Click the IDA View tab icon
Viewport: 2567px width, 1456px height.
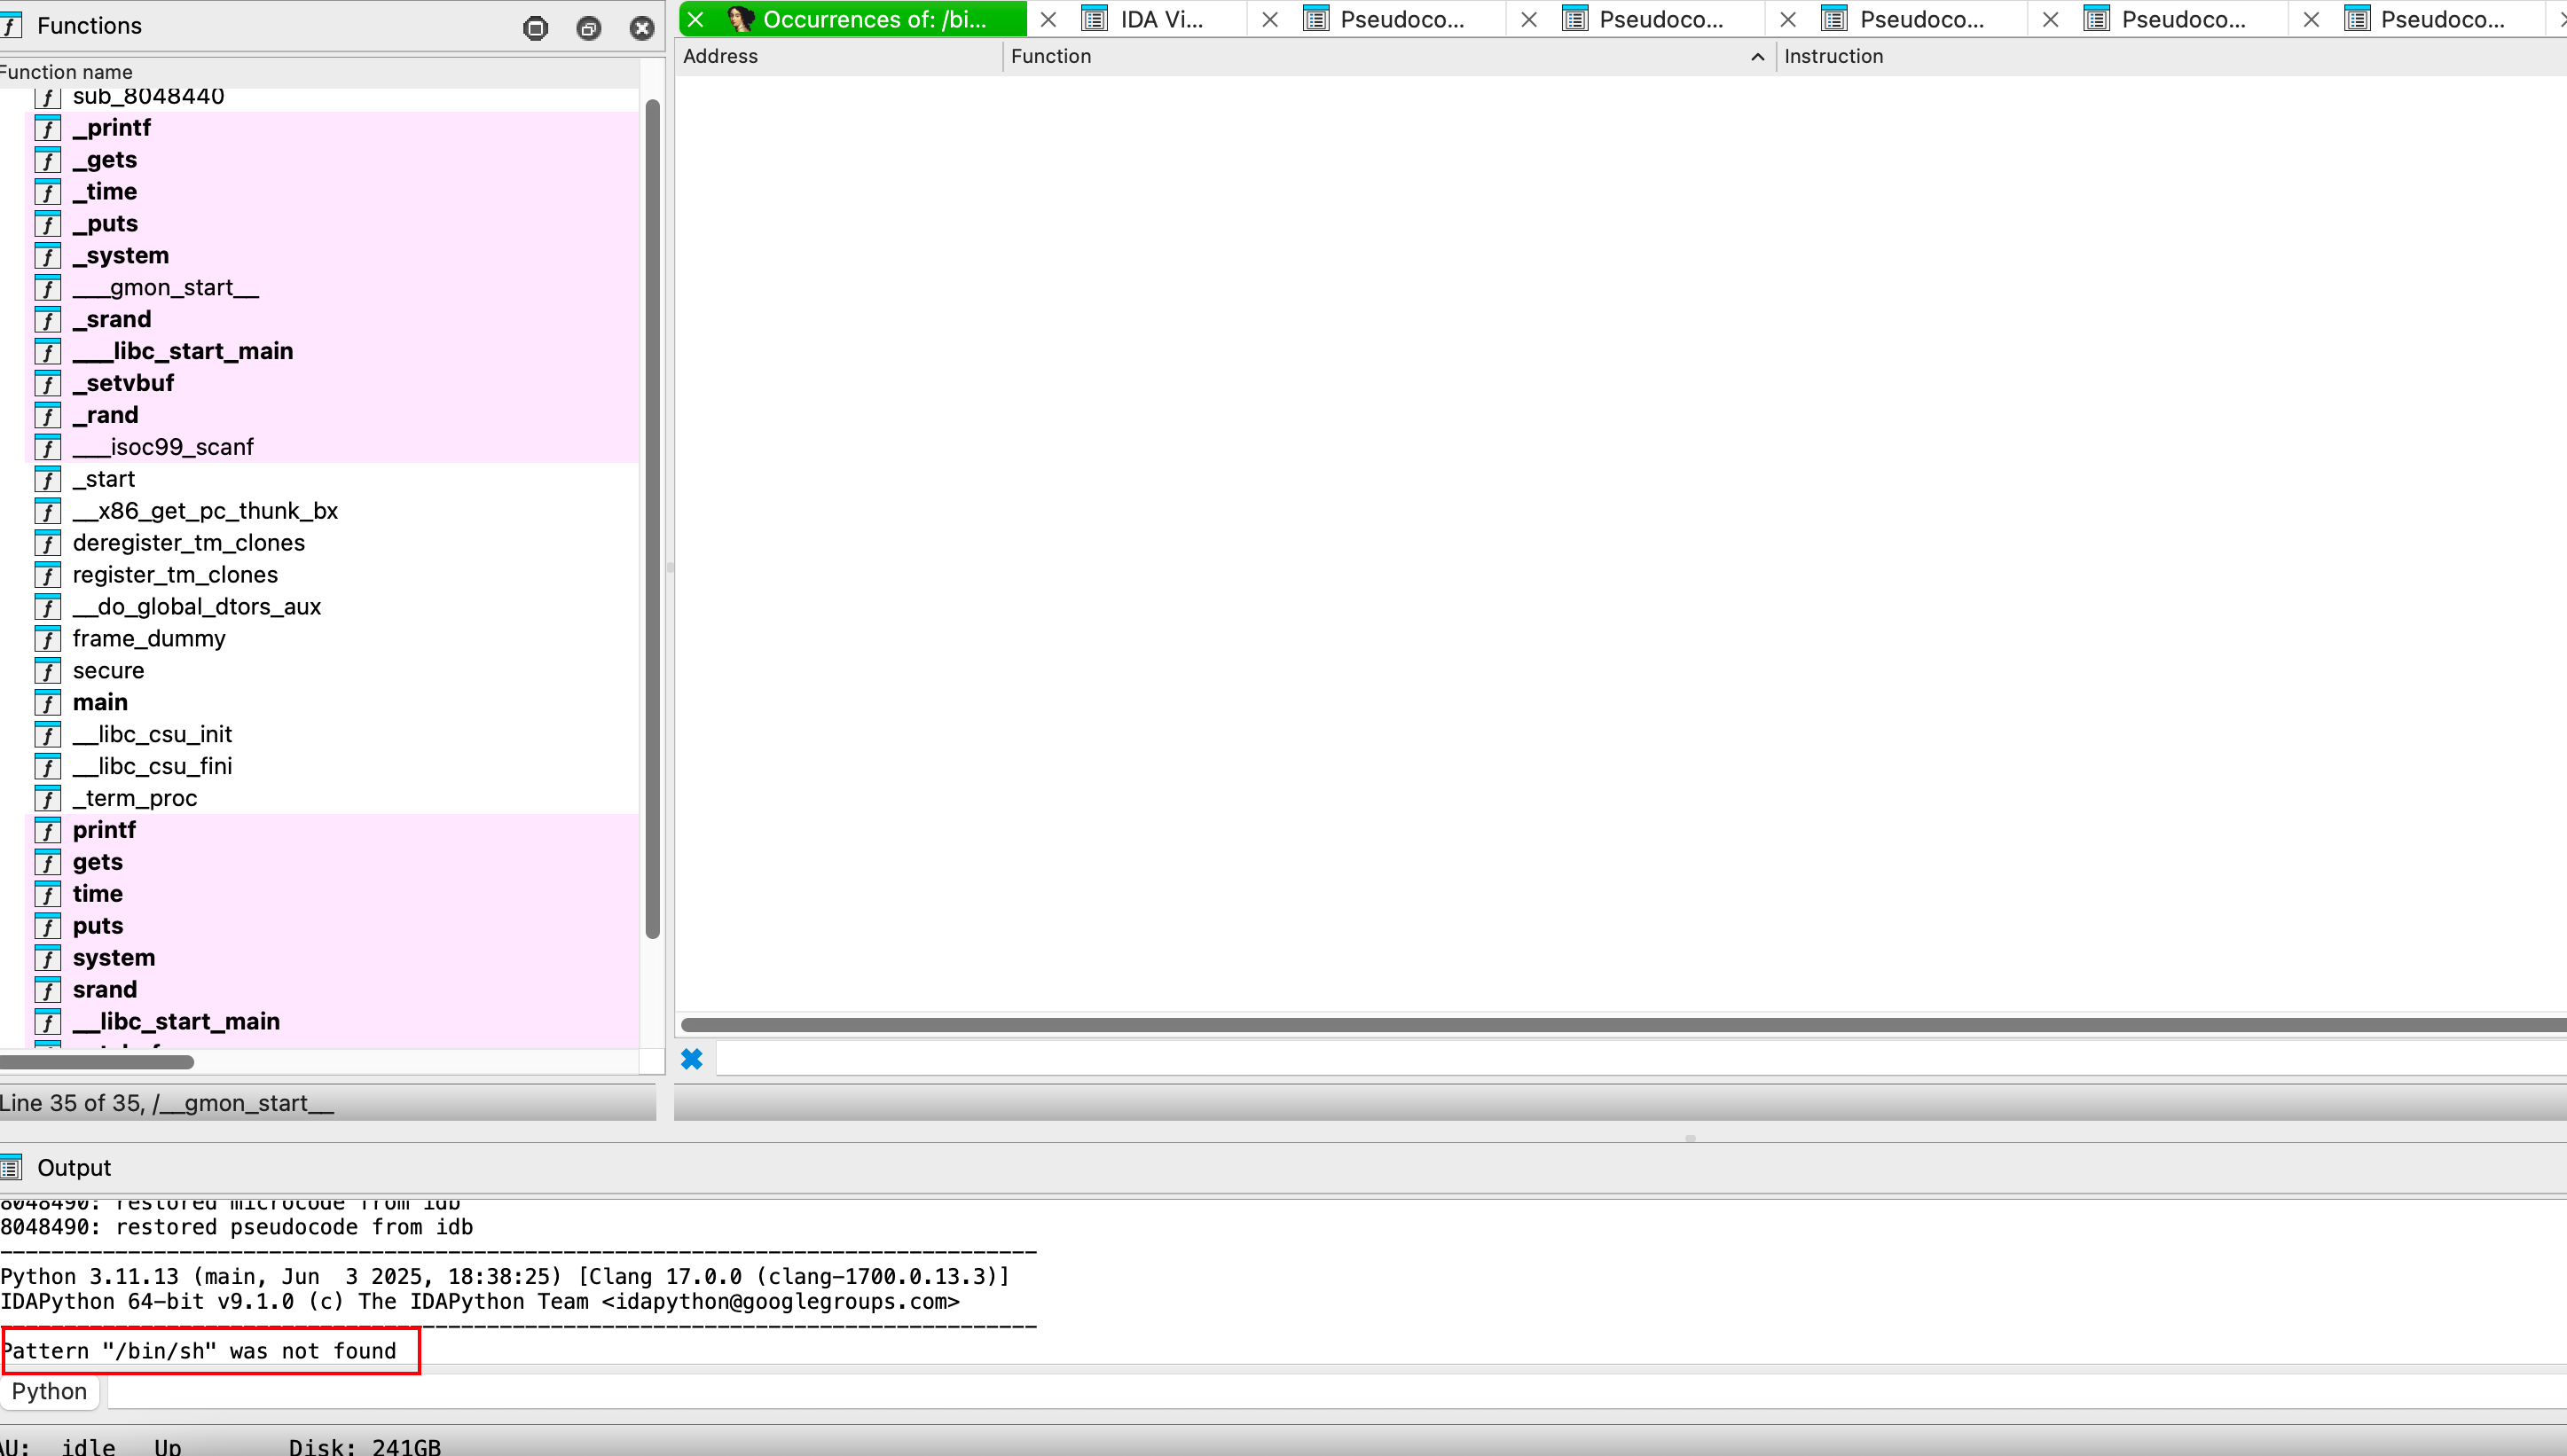[1095, 19]
